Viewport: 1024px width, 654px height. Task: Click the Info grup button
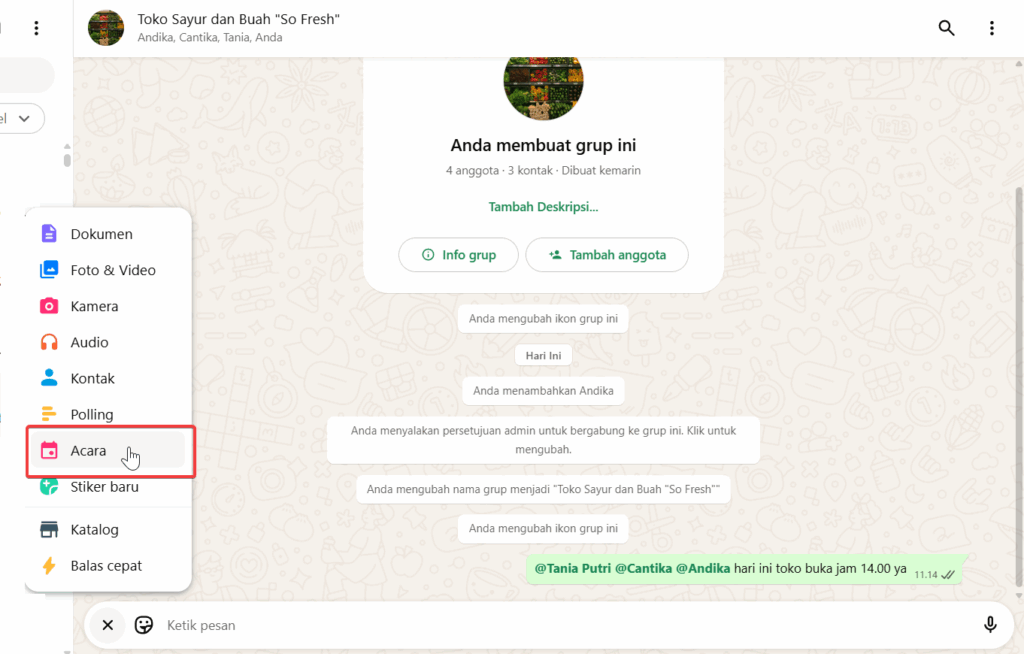point(458,255)
